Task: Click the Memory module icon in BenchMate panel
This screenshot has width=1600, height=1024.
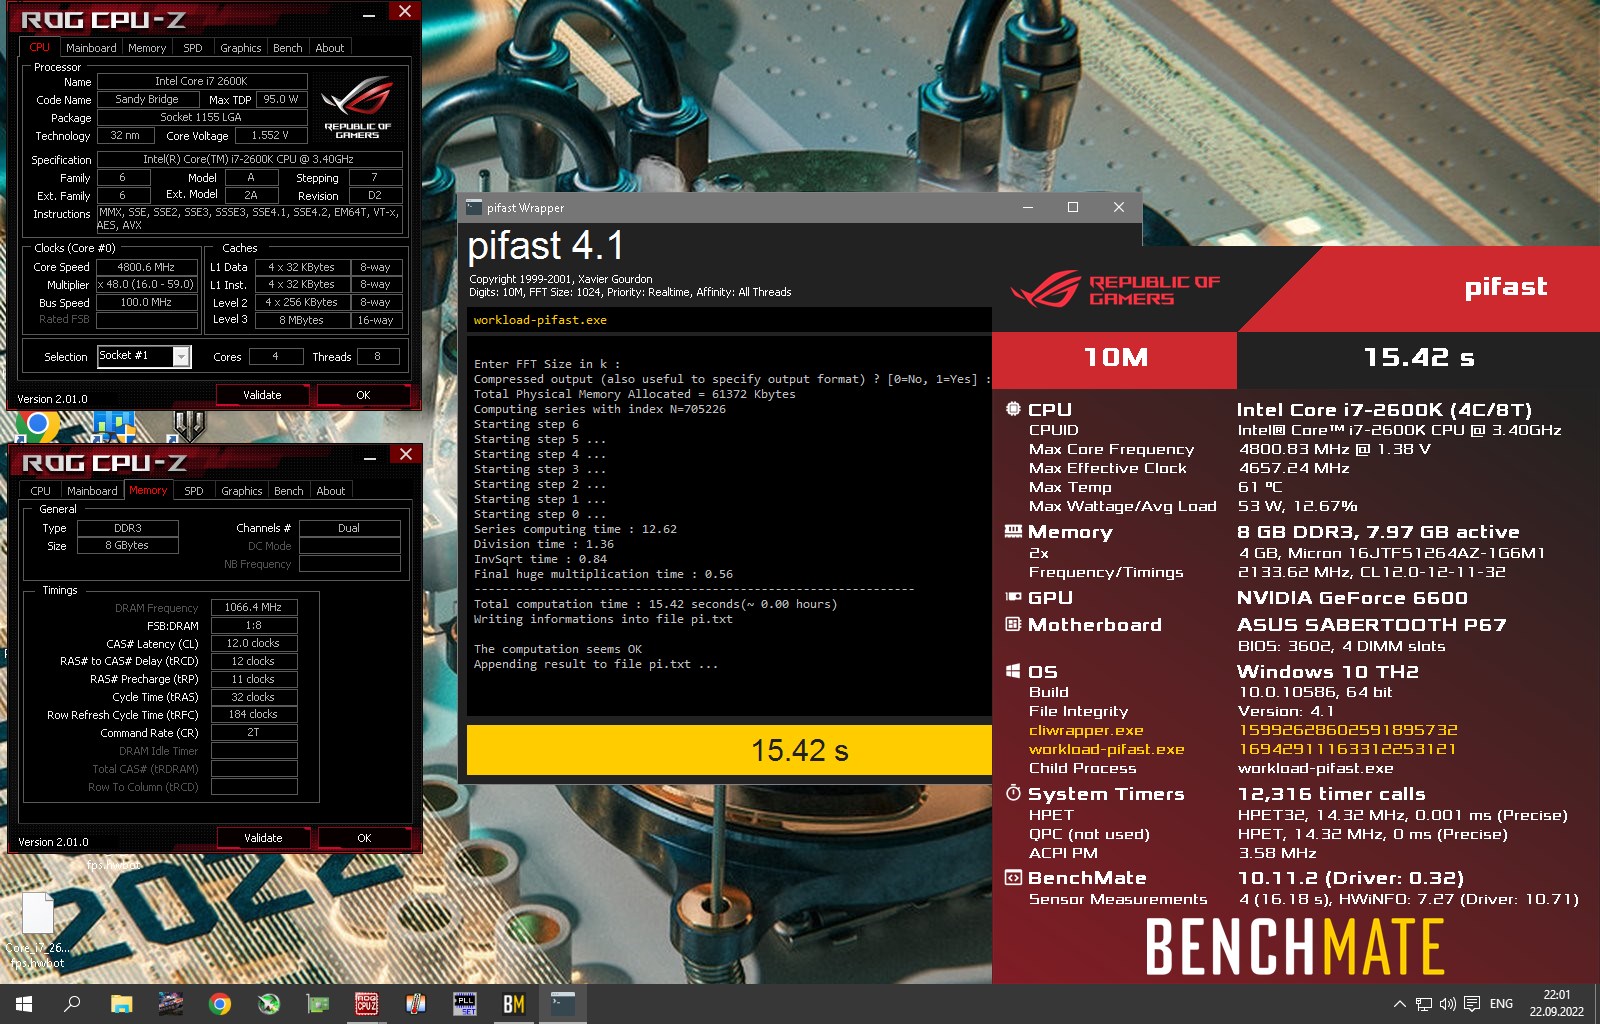Action: pos(1013,531)
